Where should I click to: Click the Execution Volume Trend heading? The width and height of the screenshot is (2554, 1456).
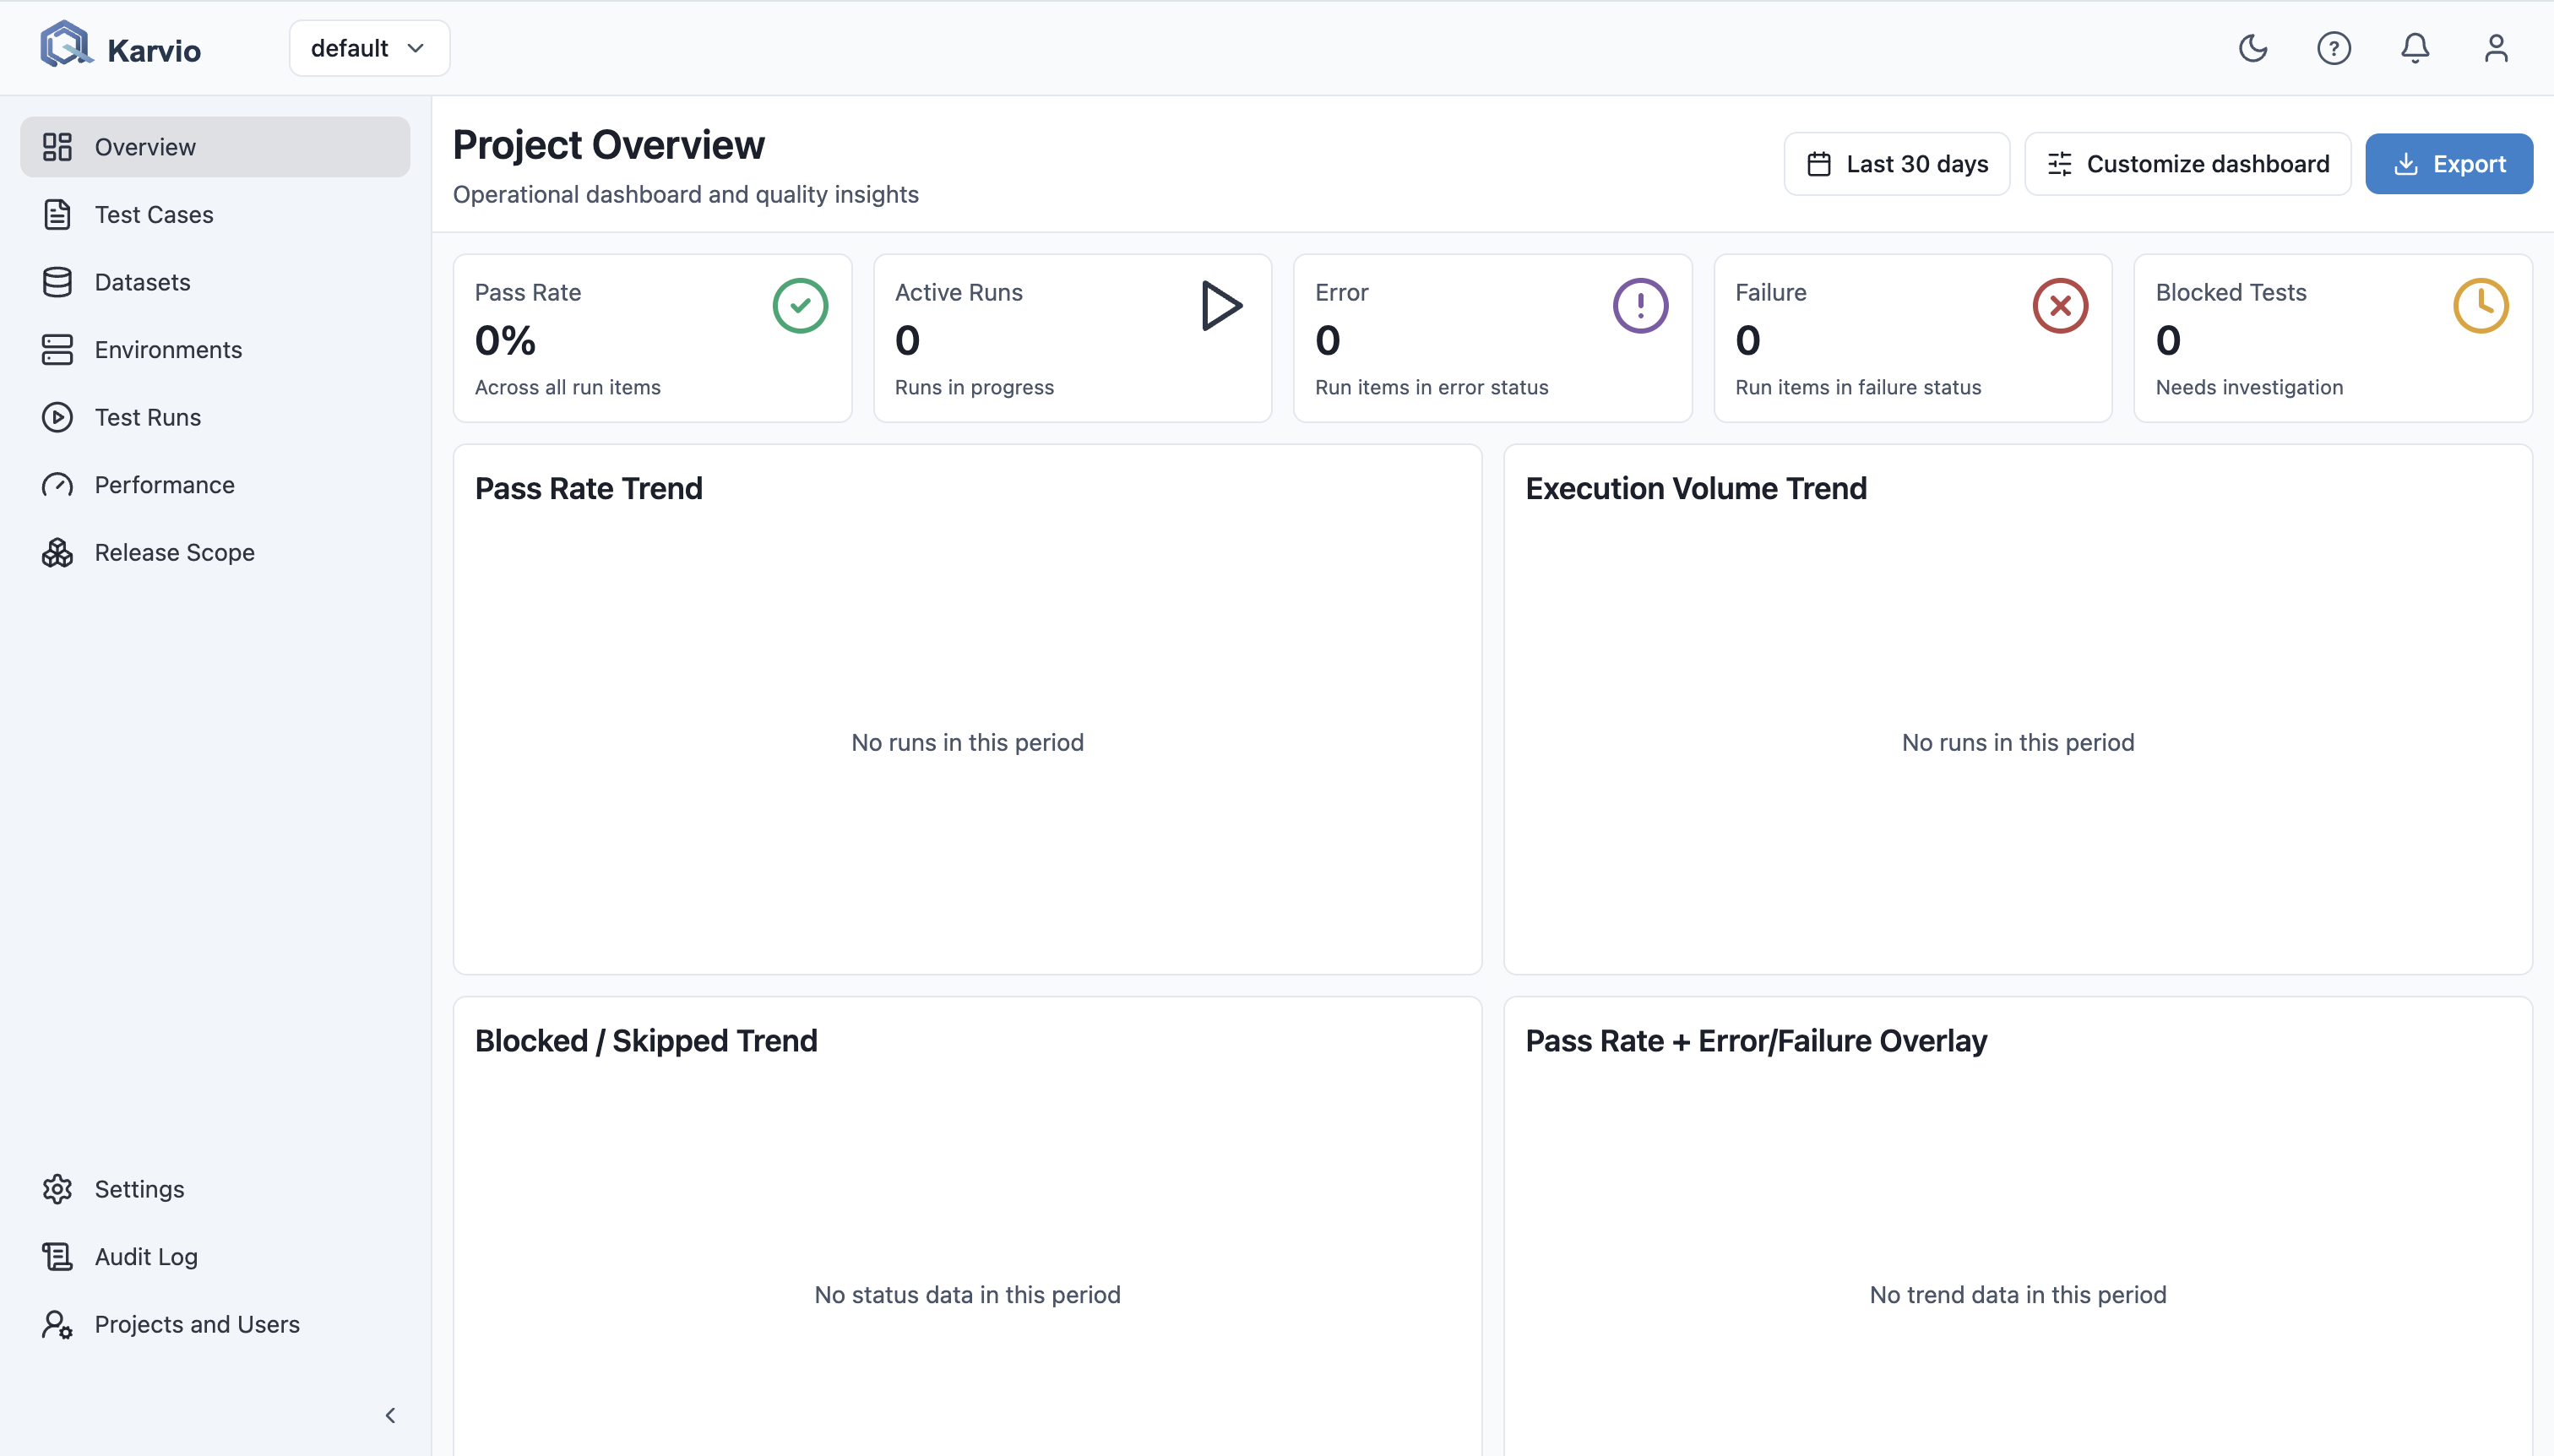tap(1695, 489)
